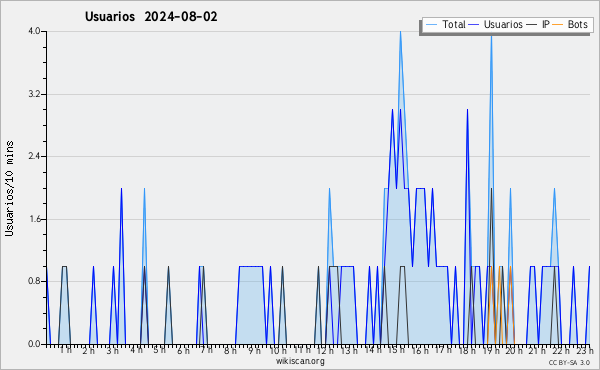Click the orange Bots legend line

(558, 25)
